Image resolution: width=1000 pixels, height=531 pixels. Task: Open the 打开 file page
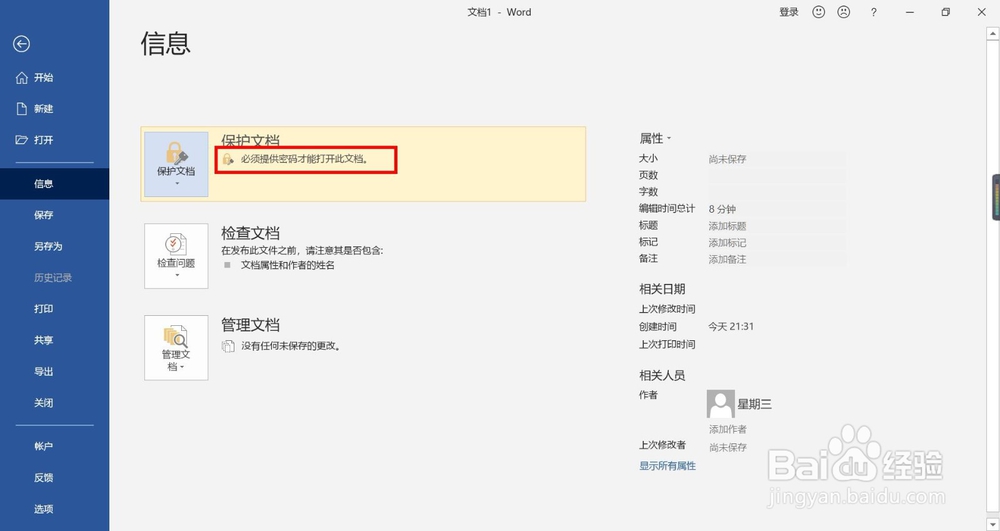click(x=43, y=140)
